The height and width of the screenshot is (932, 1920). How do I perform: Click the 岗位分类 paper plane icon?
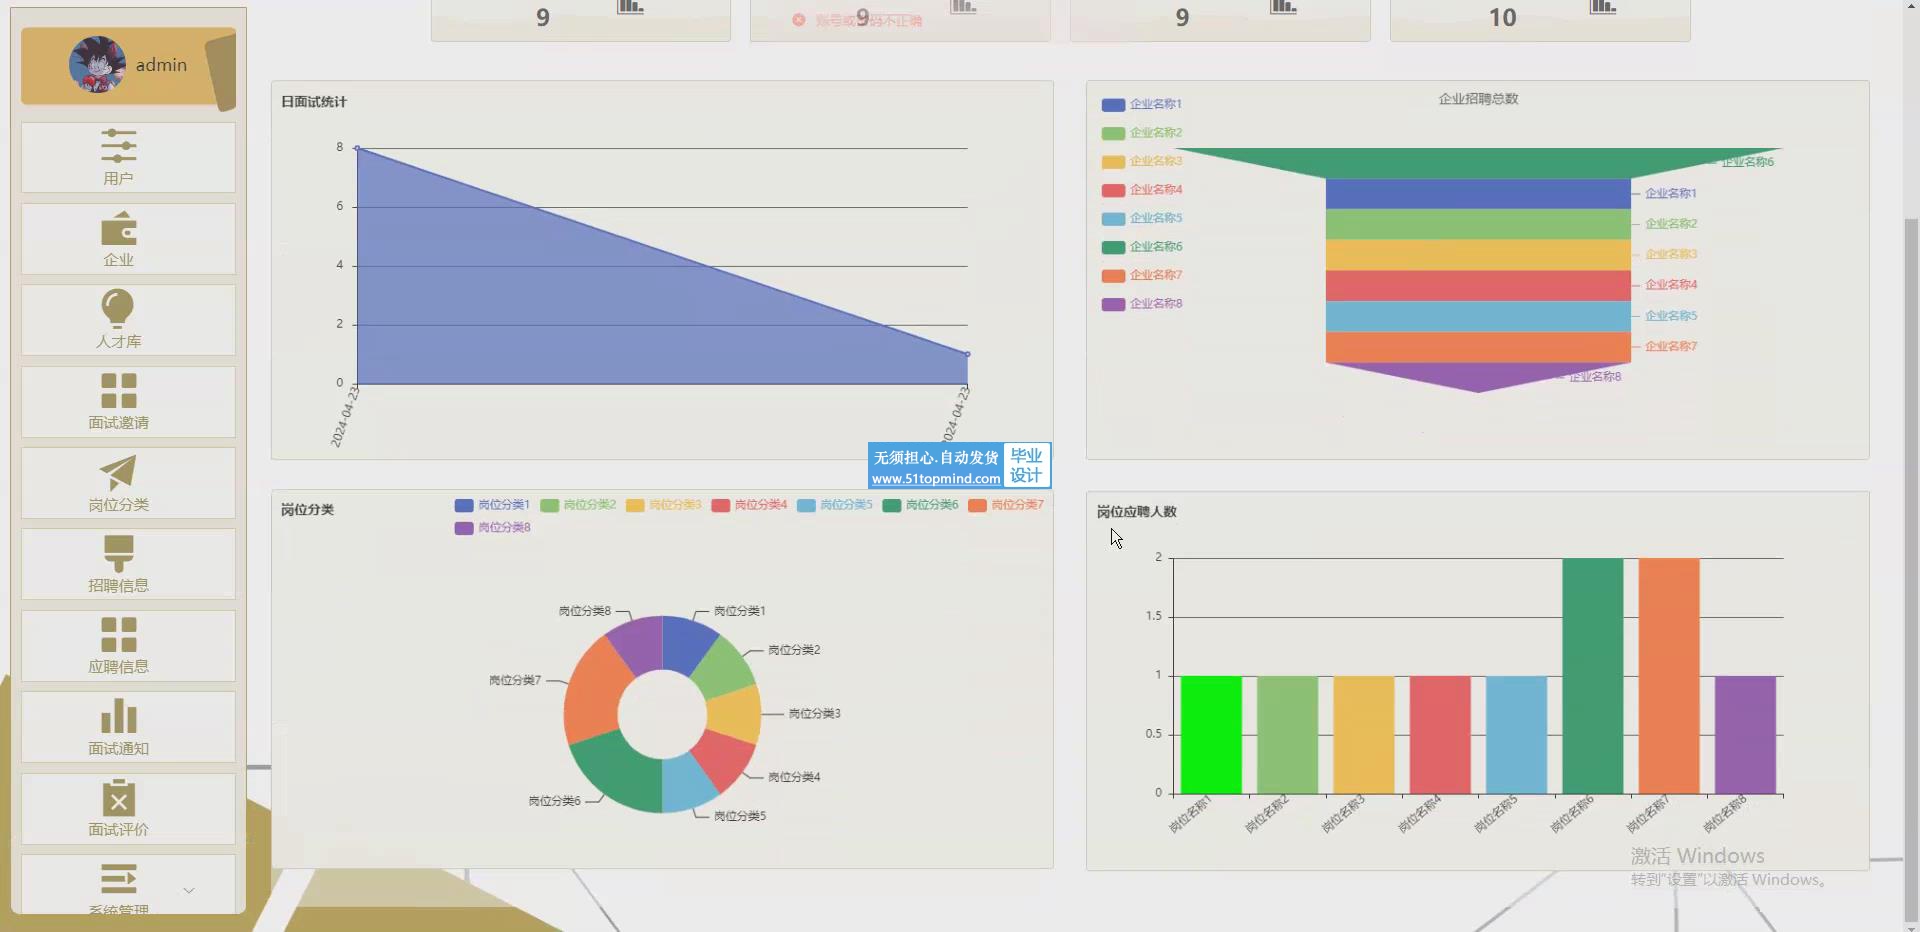[x=118, y=472]
